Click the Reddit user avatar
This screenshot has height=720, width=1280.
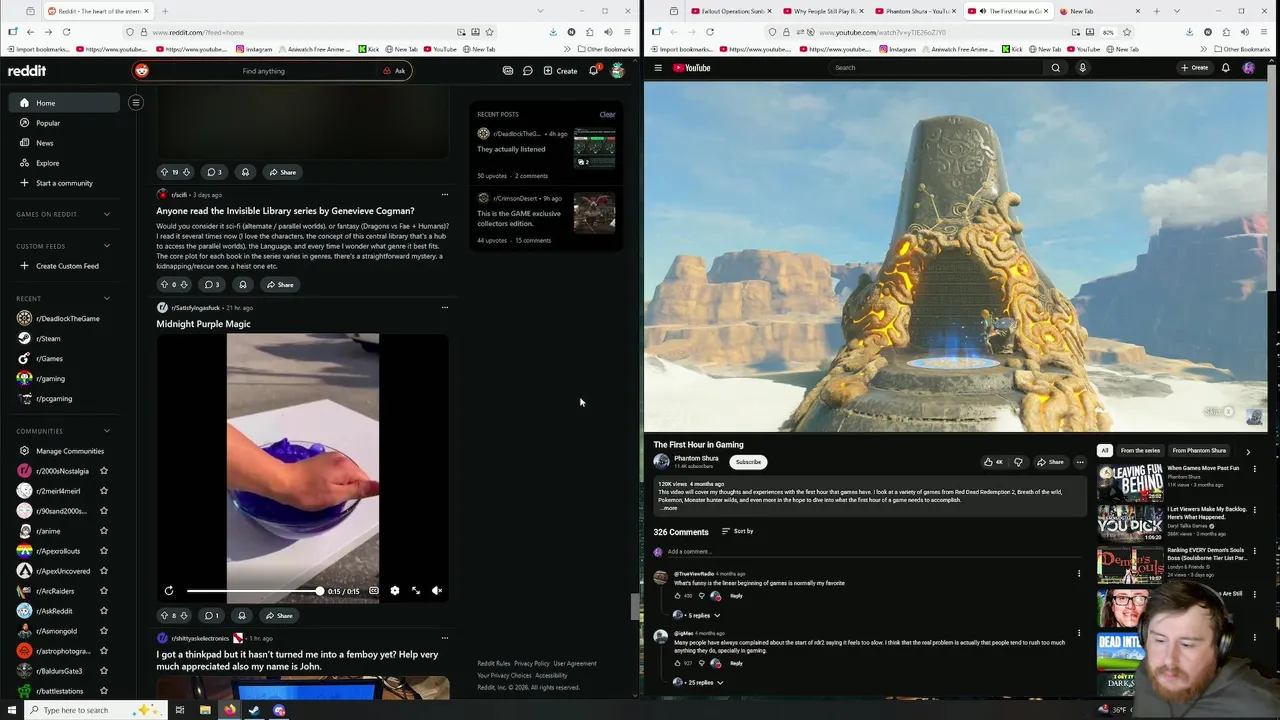coord(617,71)
